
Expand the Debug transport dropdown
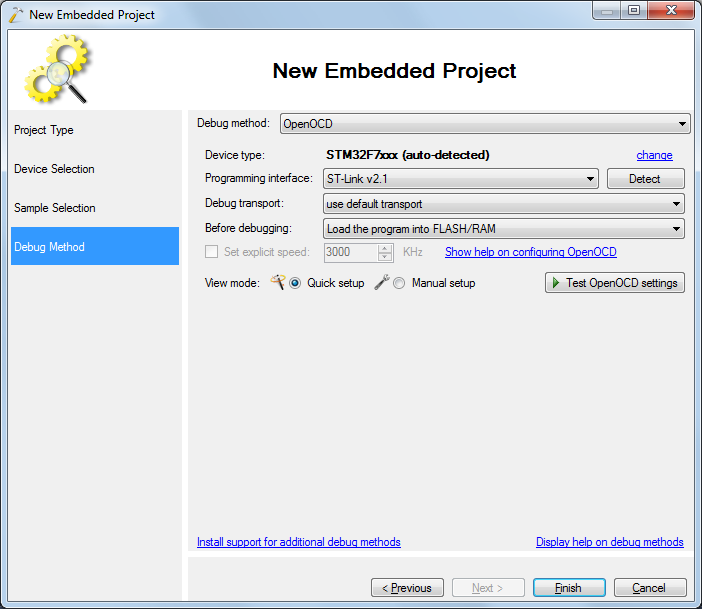(x=503, y=204)
